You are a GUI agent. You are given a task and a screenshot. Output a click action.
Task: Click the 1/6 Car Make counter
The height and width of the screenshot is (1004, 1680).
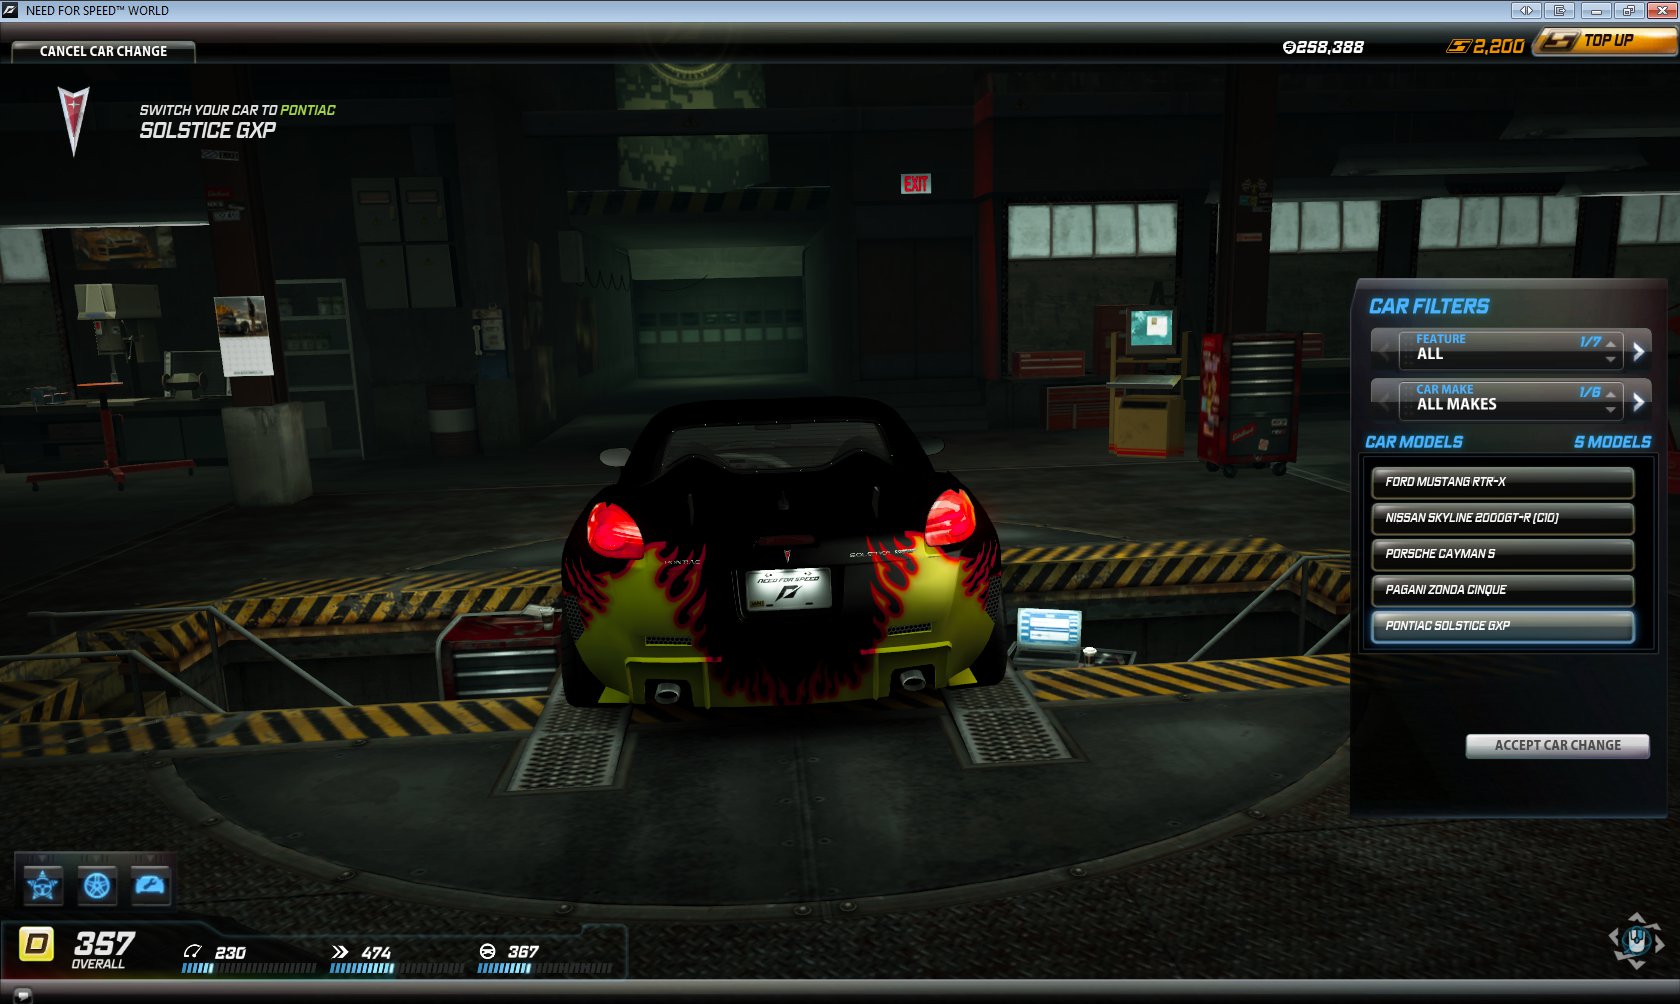[1590, 392]
